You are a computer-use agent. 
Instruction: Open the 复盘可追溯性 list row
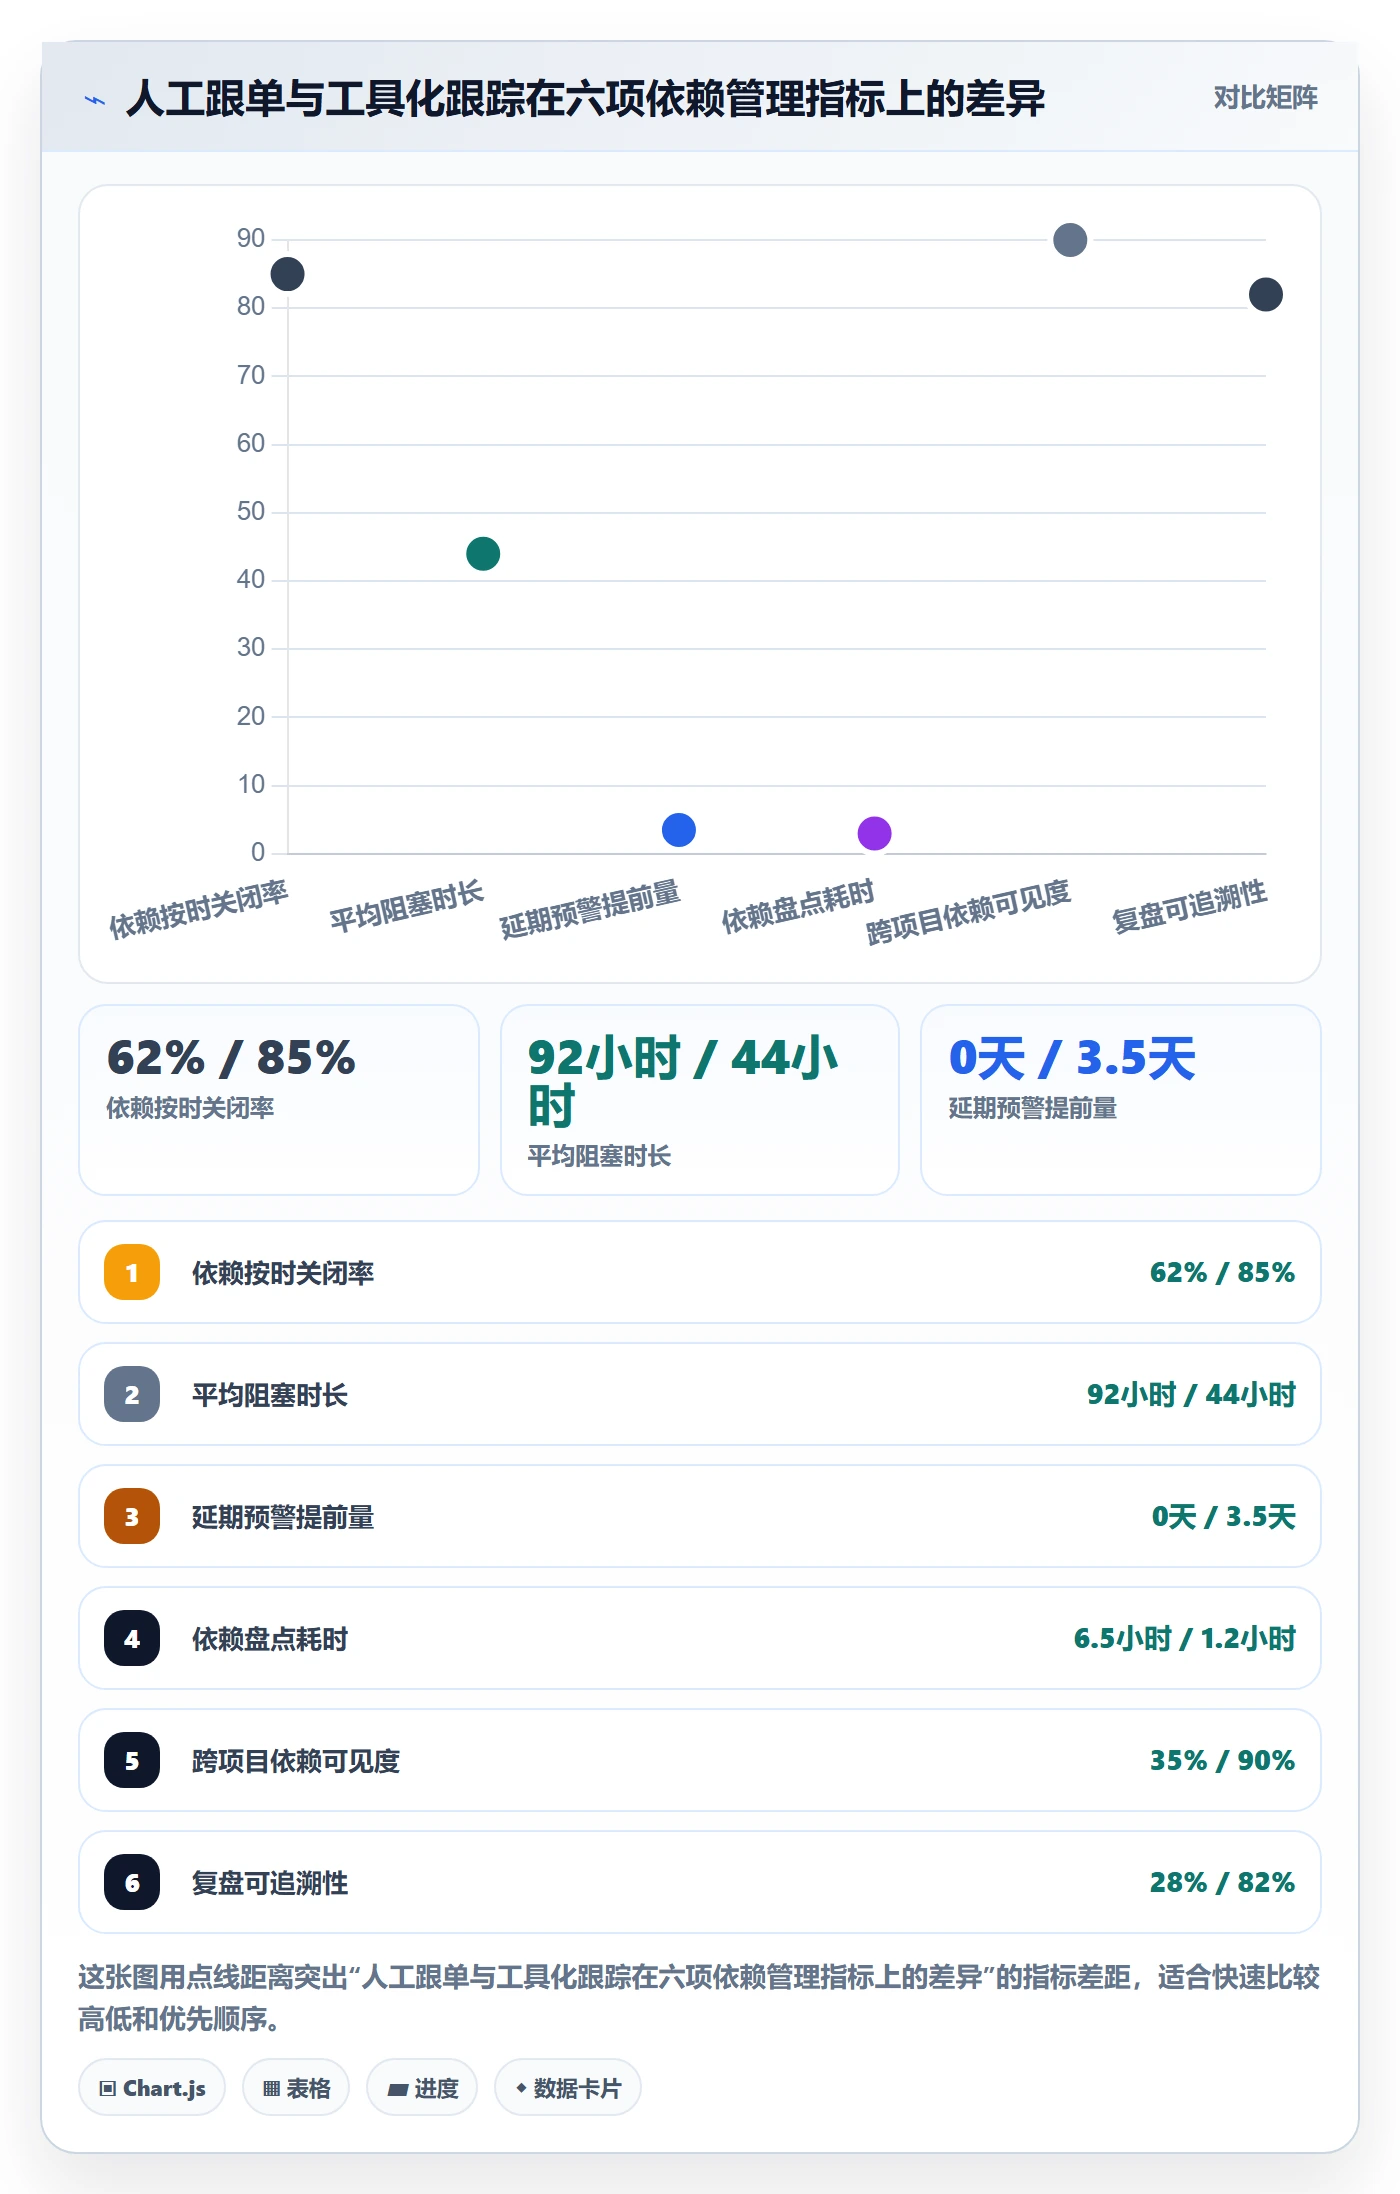(700, 1882)
